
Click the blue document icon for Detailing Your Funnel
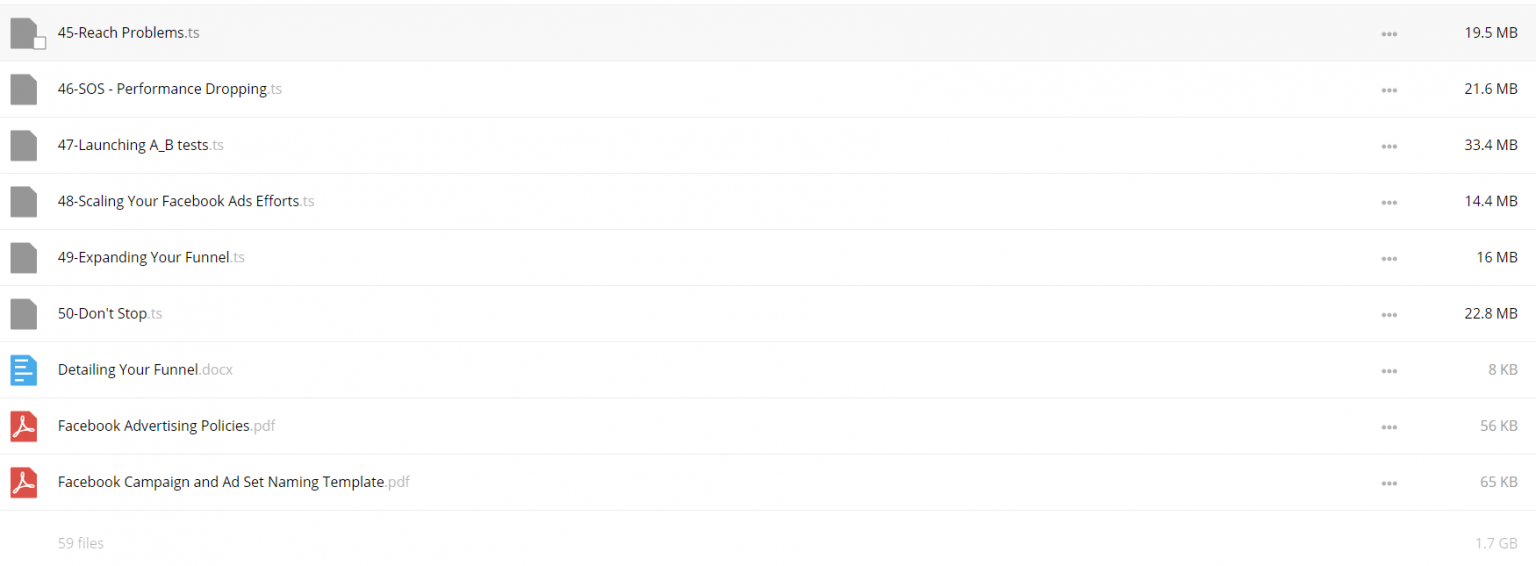[x=24, y=370]
